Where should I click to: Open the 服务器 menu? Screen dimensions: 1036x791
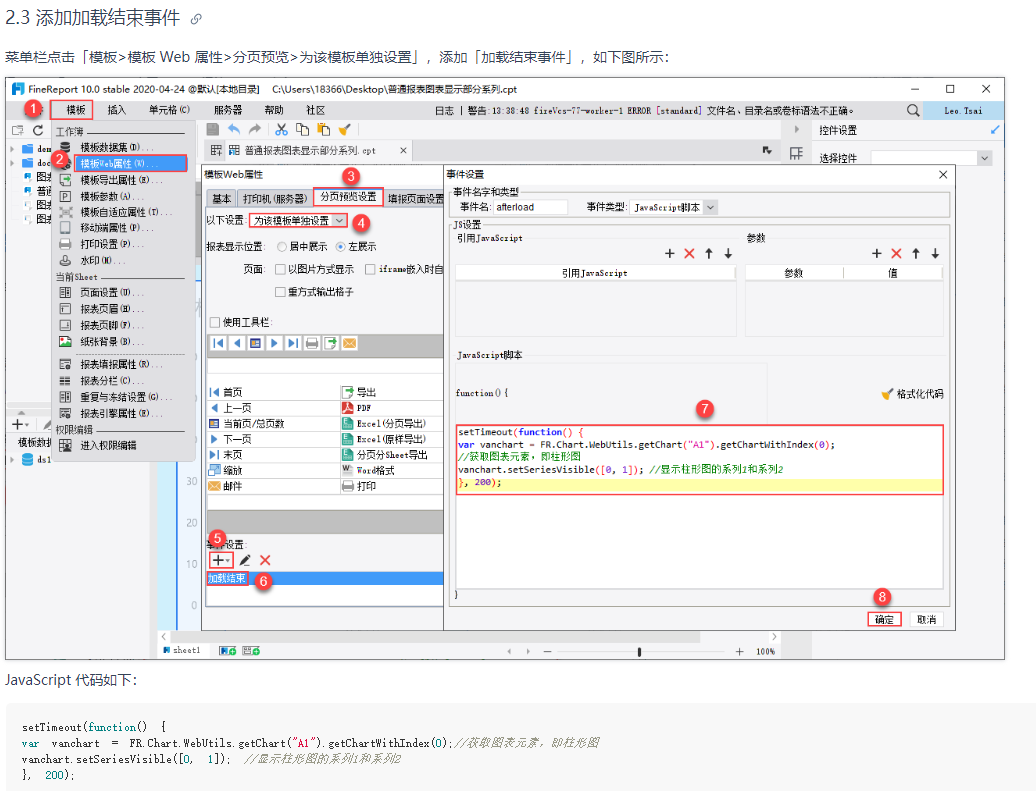click(x=228, y=110)
